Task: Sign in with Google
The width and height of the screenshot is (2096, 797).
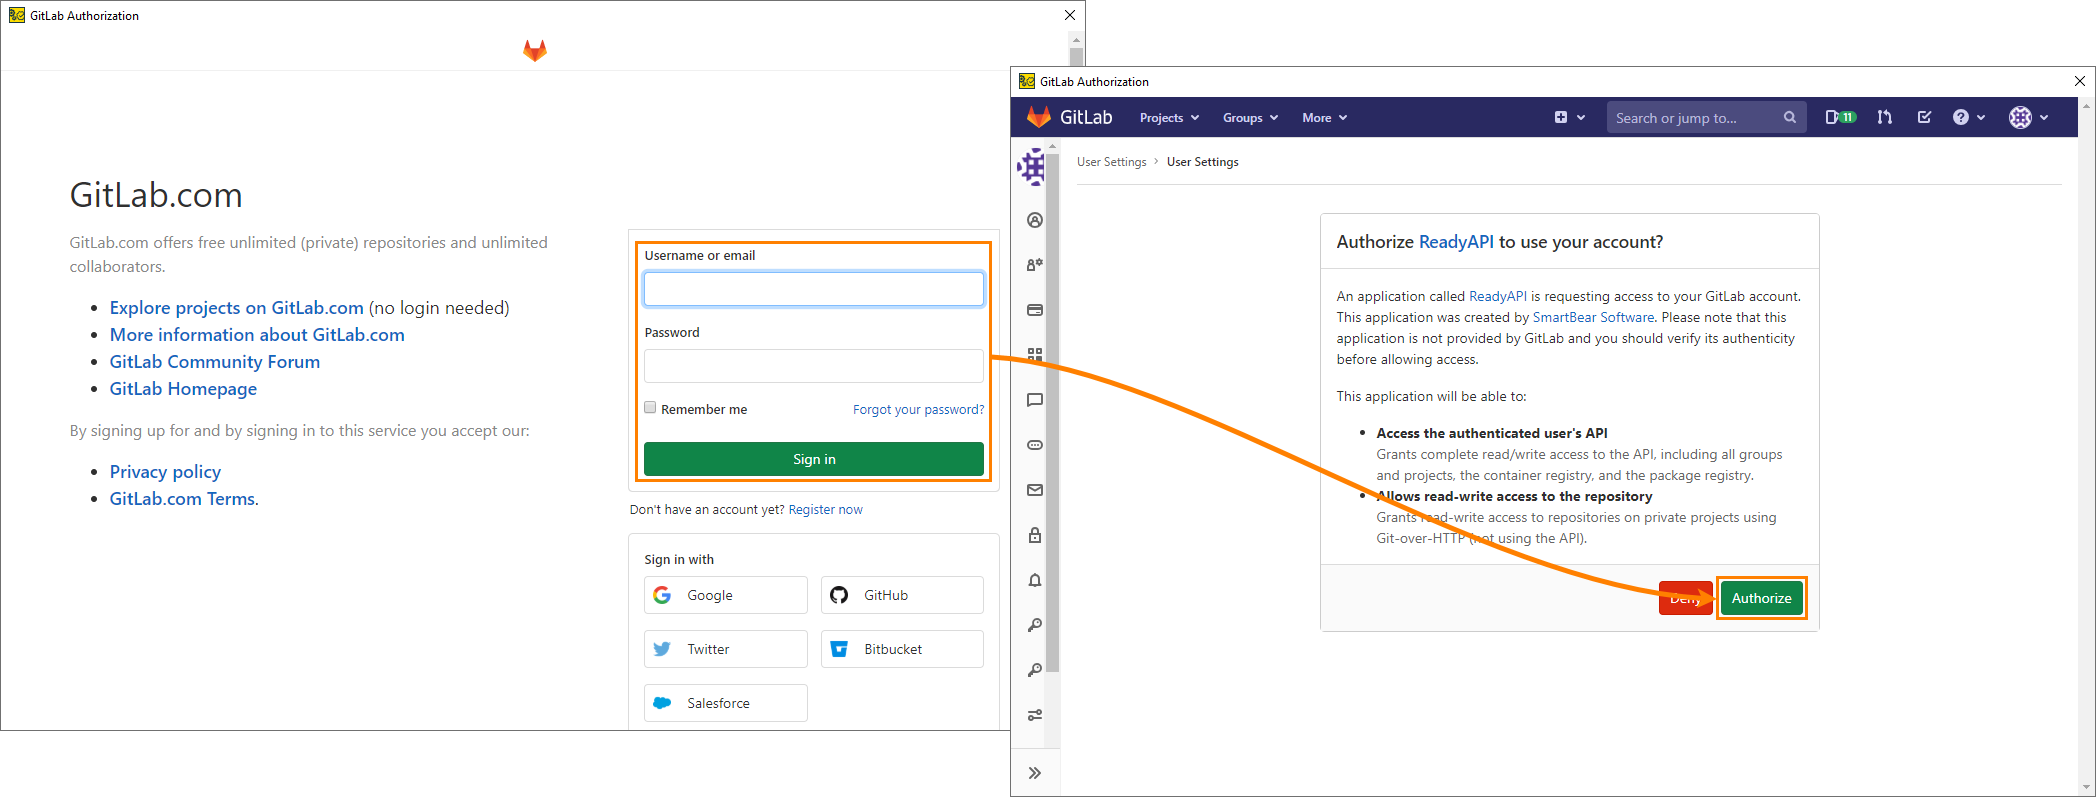Action: click(x=725, y=595)
